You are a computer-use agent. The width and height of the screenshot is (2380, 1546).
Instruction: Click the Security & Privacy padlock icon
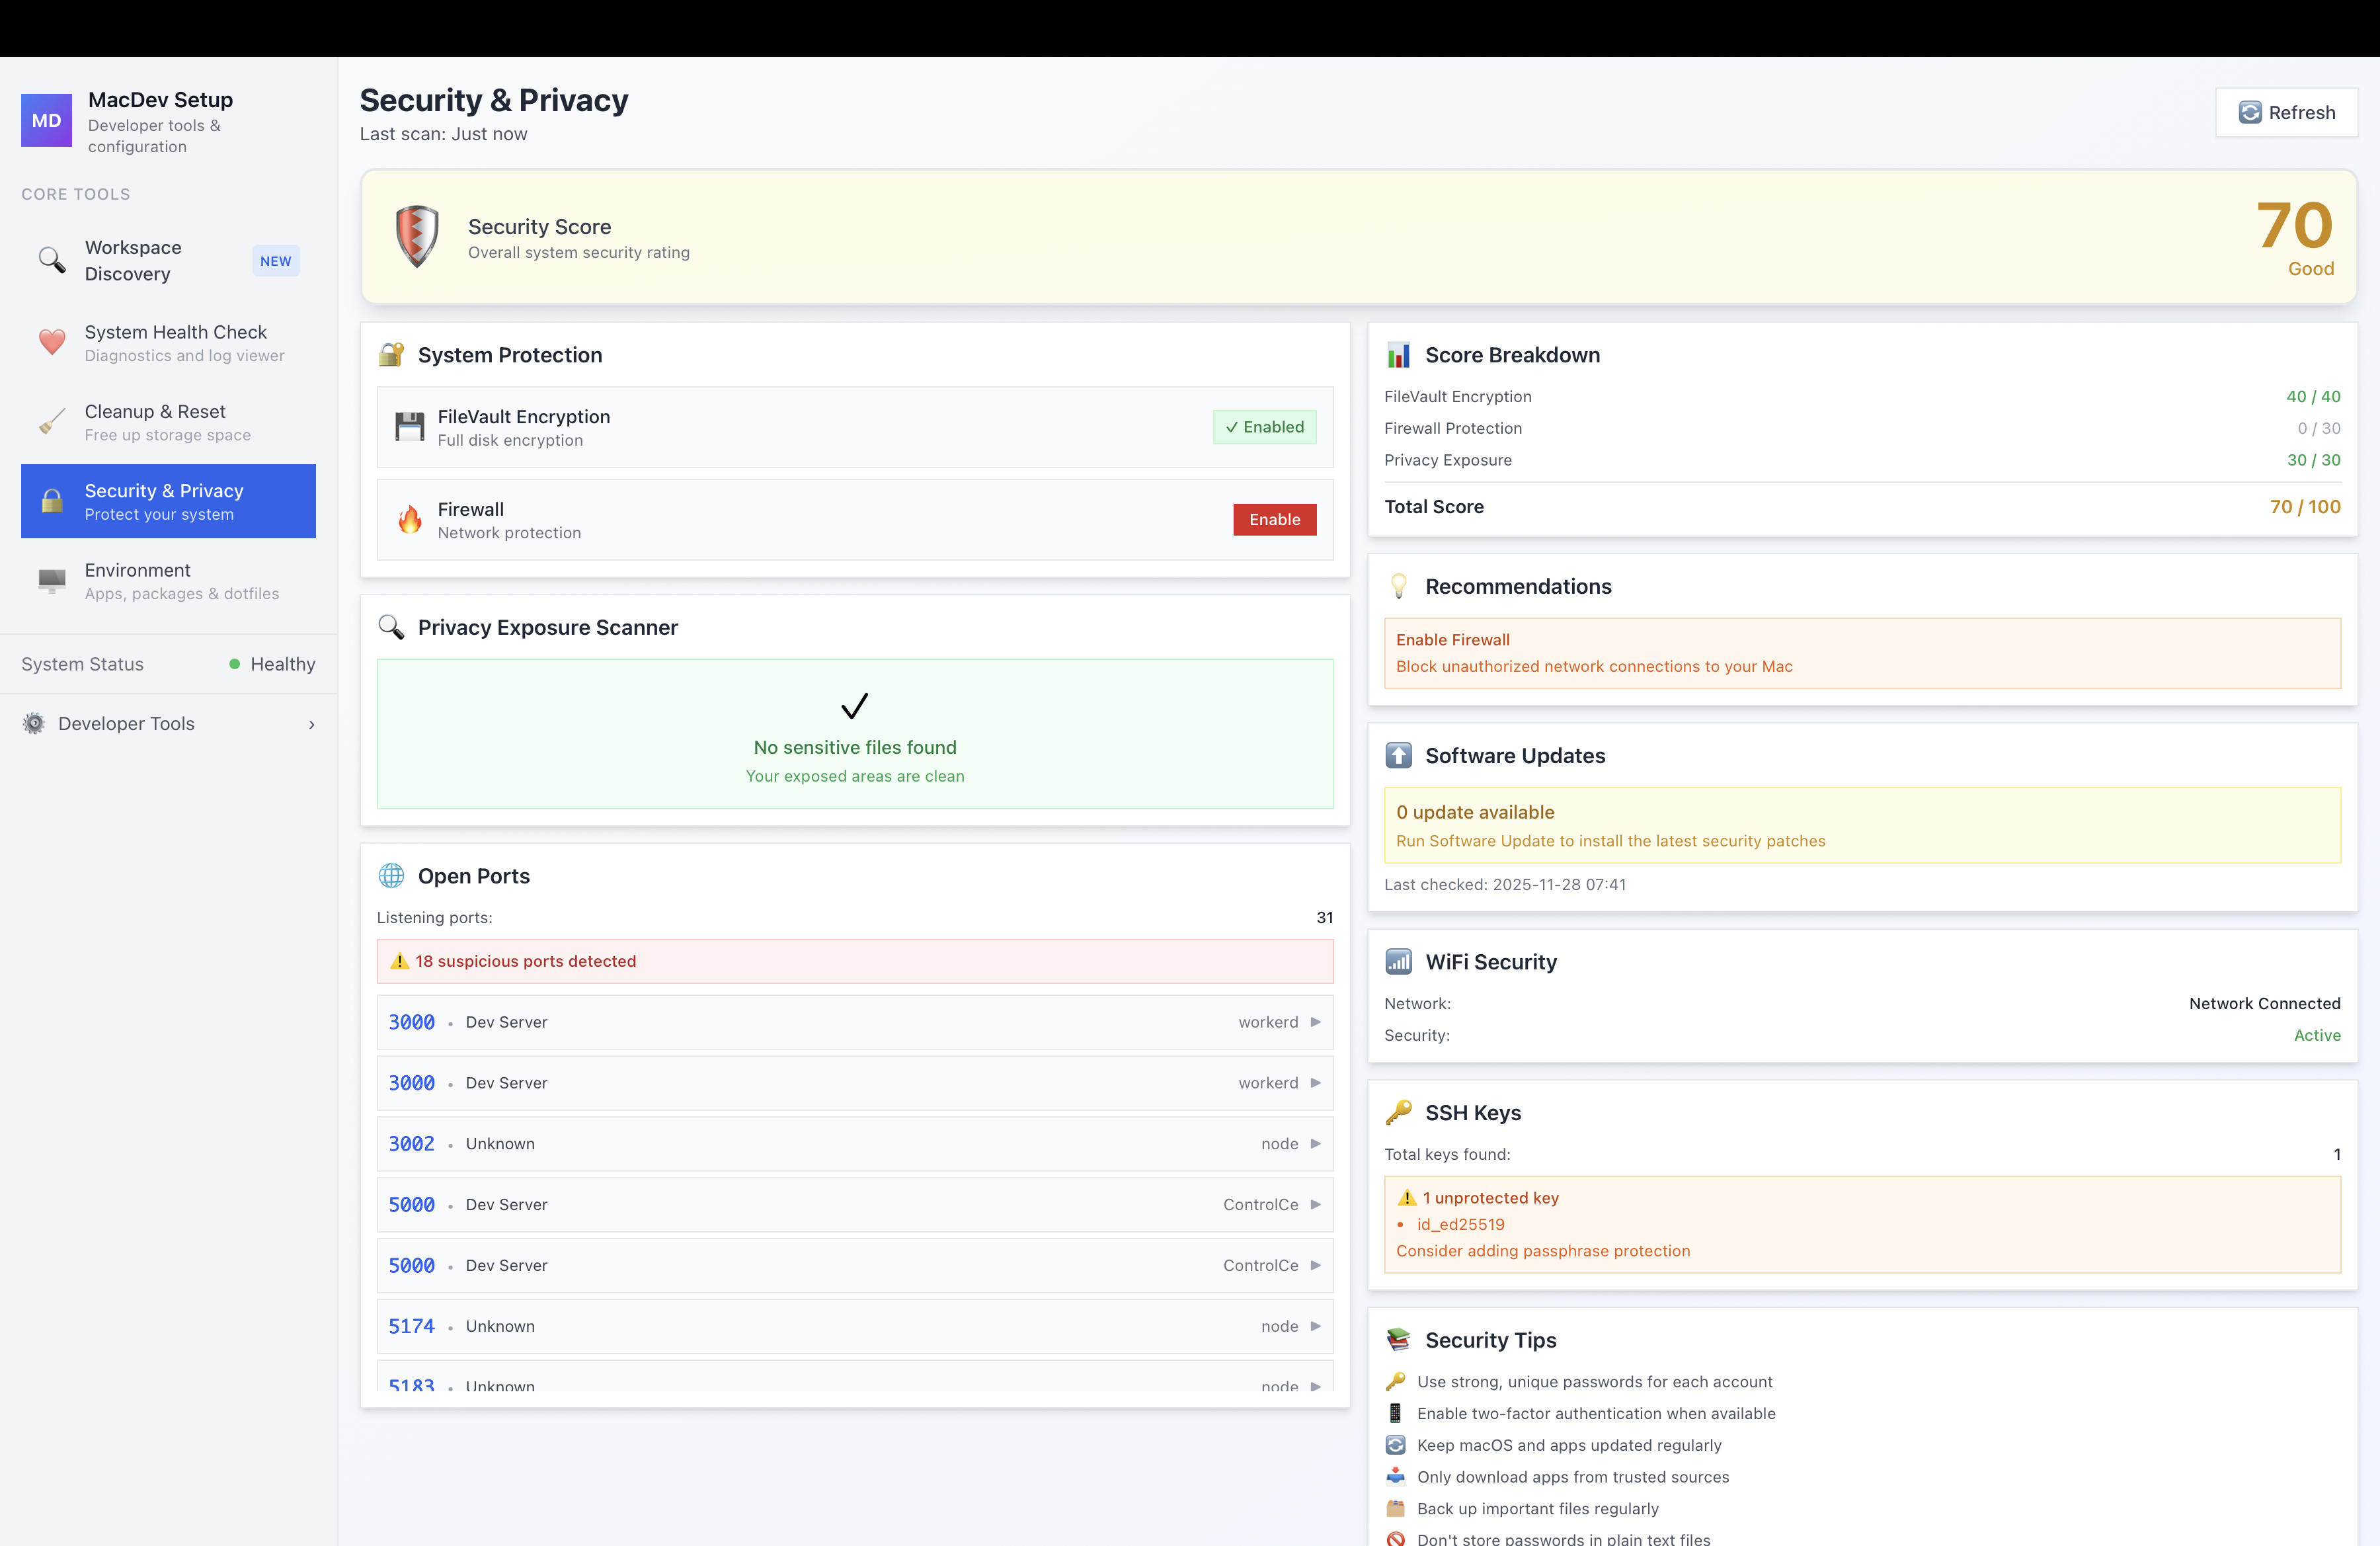(51, 501)
